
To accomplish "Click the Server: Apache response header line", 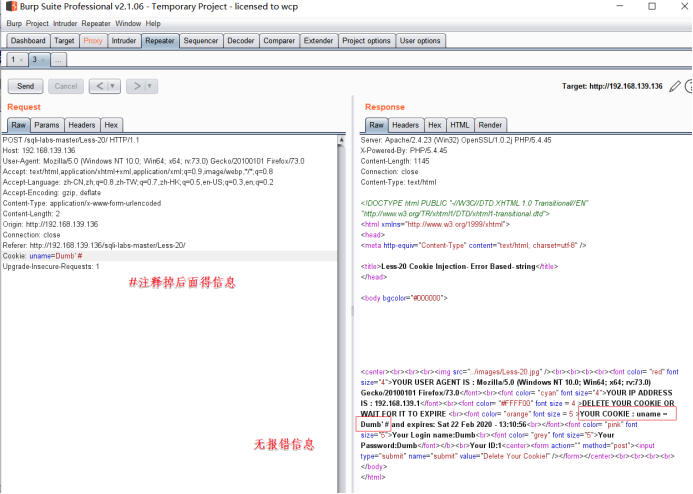I will pos(456,140).
